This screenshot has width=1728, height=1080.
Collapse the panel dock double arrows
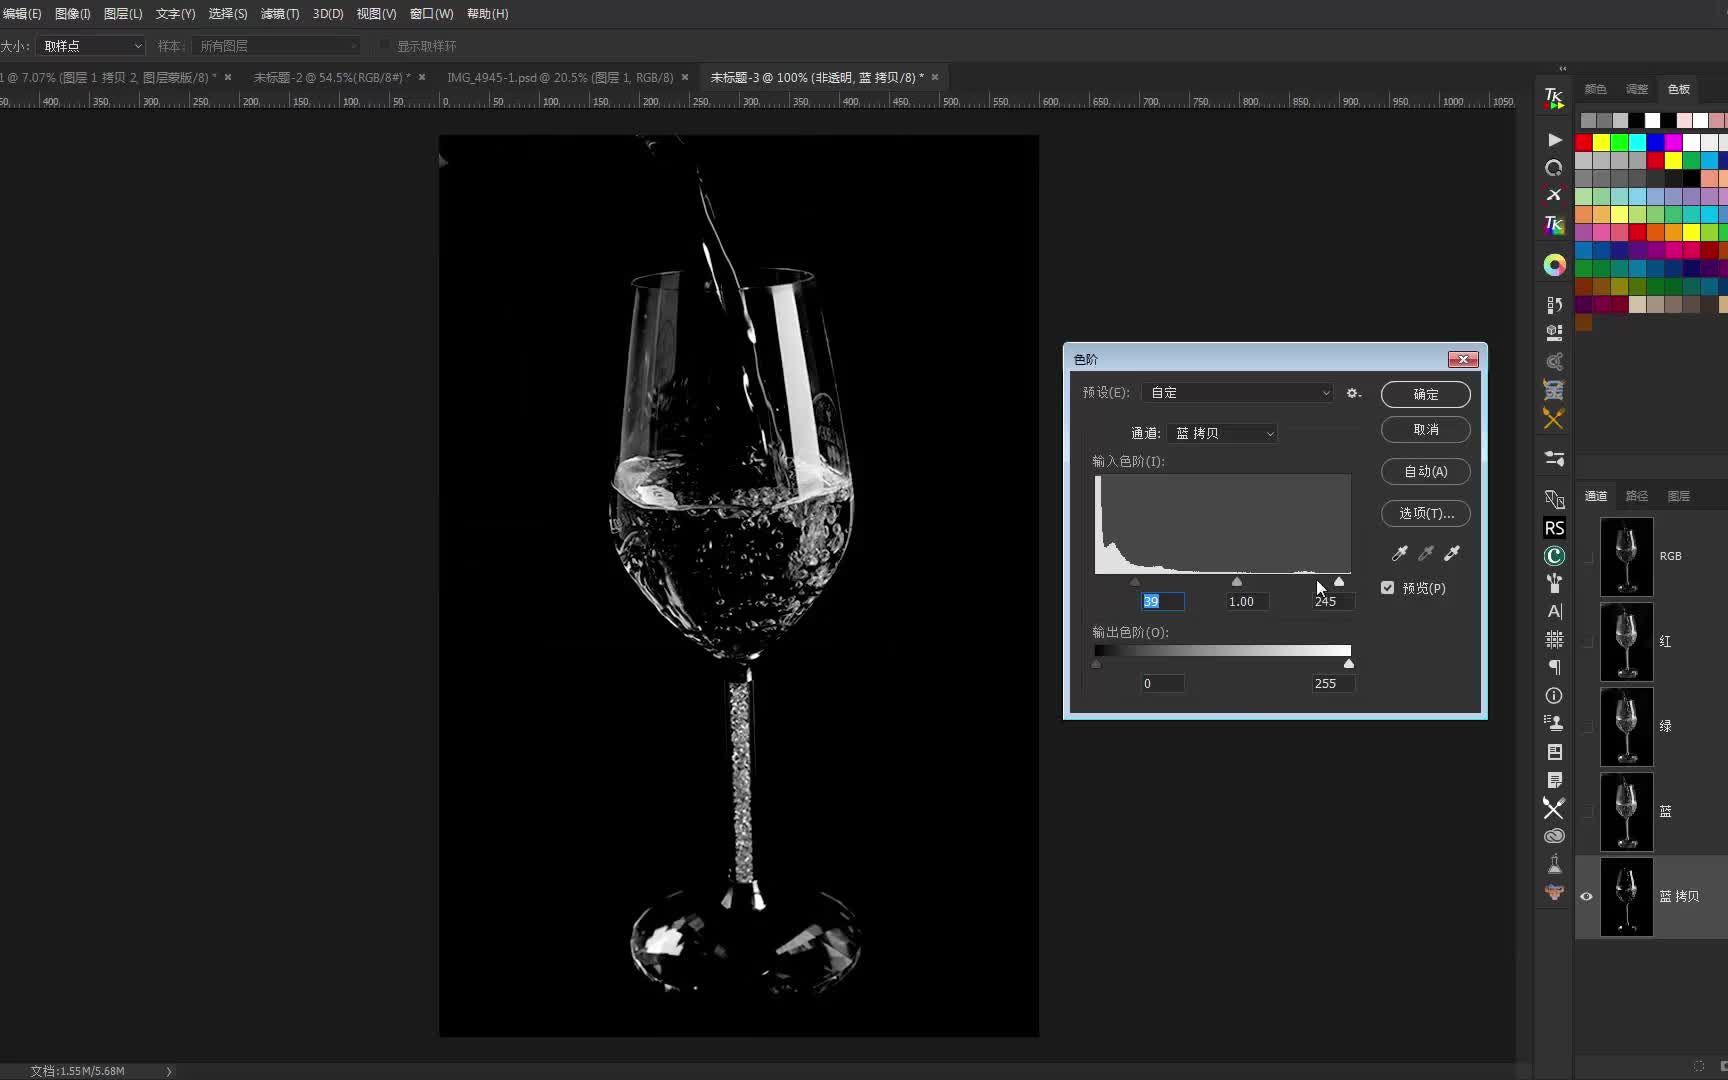pos(1562,69)
